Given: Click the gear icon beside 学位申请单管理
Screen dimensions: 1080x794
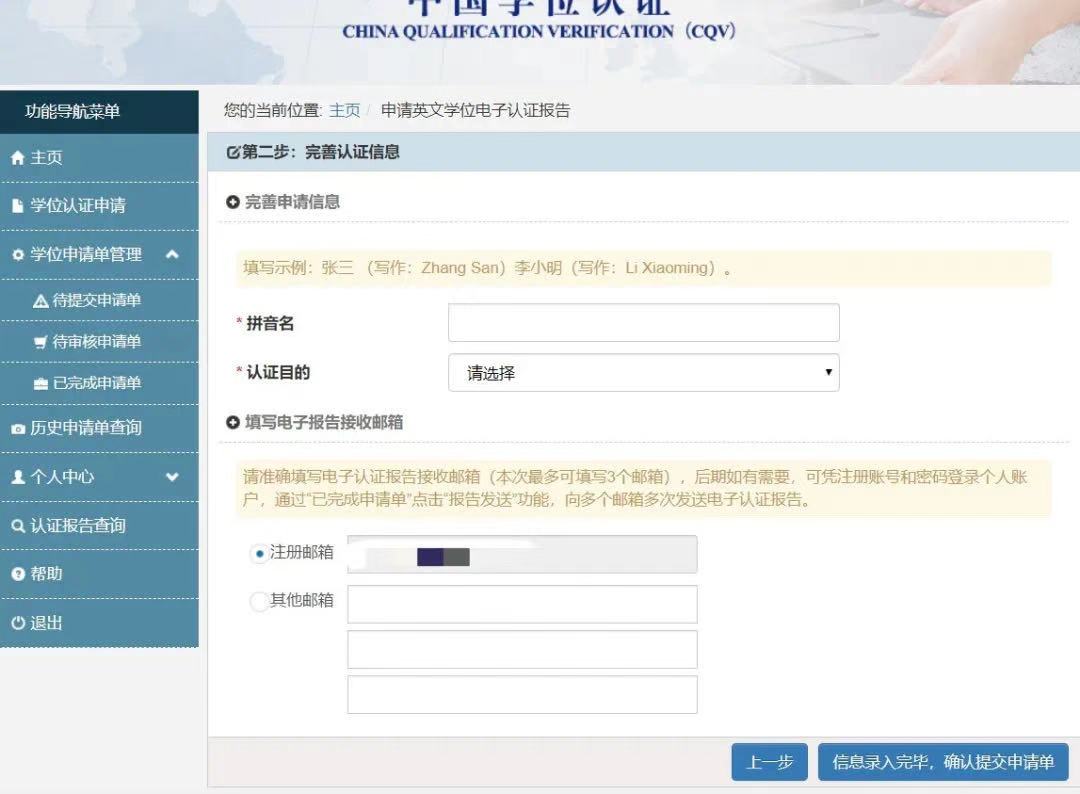Looking at the screenshot, I should [x=17, y=255].
